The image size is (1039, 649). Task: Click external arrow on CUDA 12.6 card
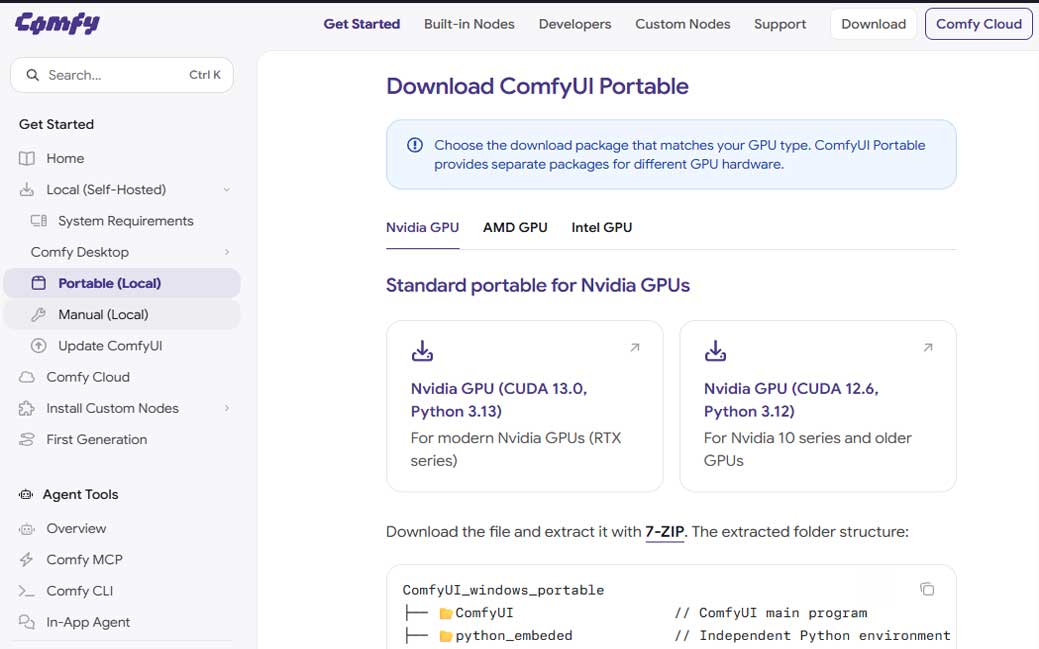tap(928, 347)
